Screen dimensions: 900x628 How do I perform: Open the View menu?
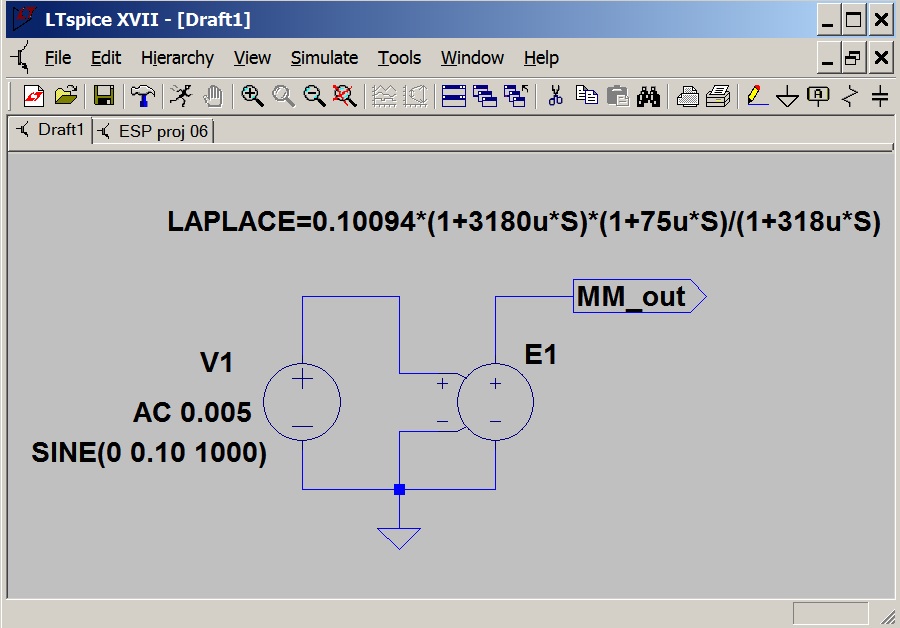pyautogui.click(x=252, y=58)
